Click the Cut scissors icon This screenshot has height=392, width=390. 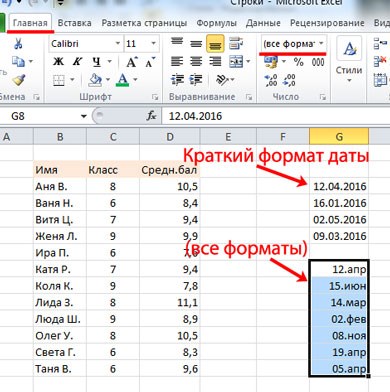tap(18, 43)
